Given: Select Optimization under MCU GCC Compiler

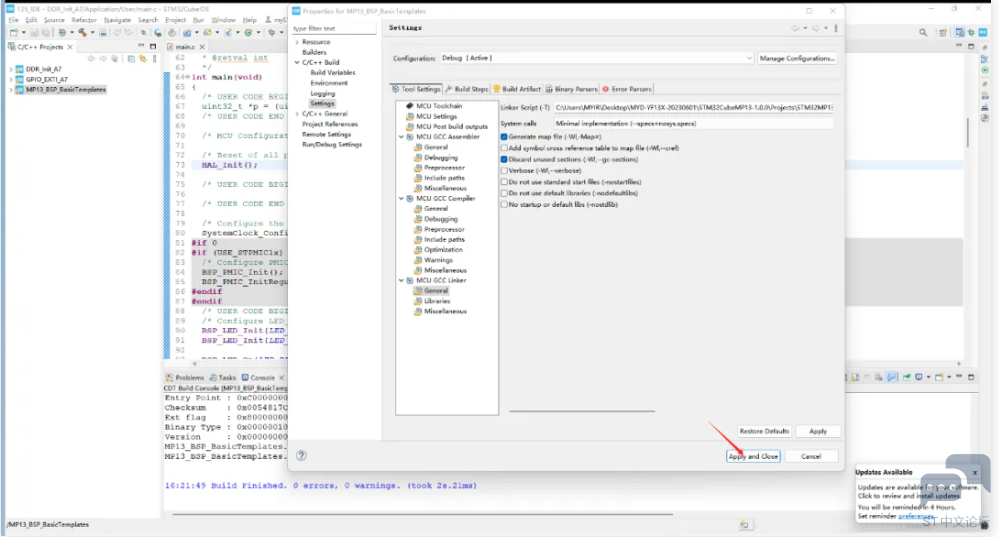Looking at the screenshot, I should click(443, 250).
